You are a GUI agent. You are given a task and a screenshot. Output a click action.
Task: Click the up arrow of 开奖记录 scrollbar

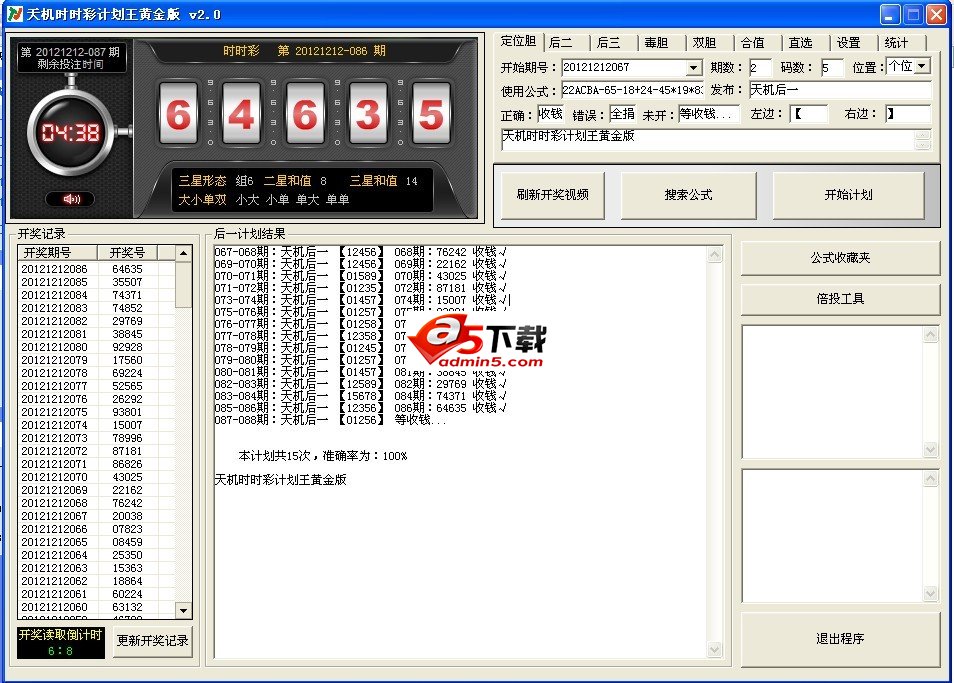[x=183, y=252]
